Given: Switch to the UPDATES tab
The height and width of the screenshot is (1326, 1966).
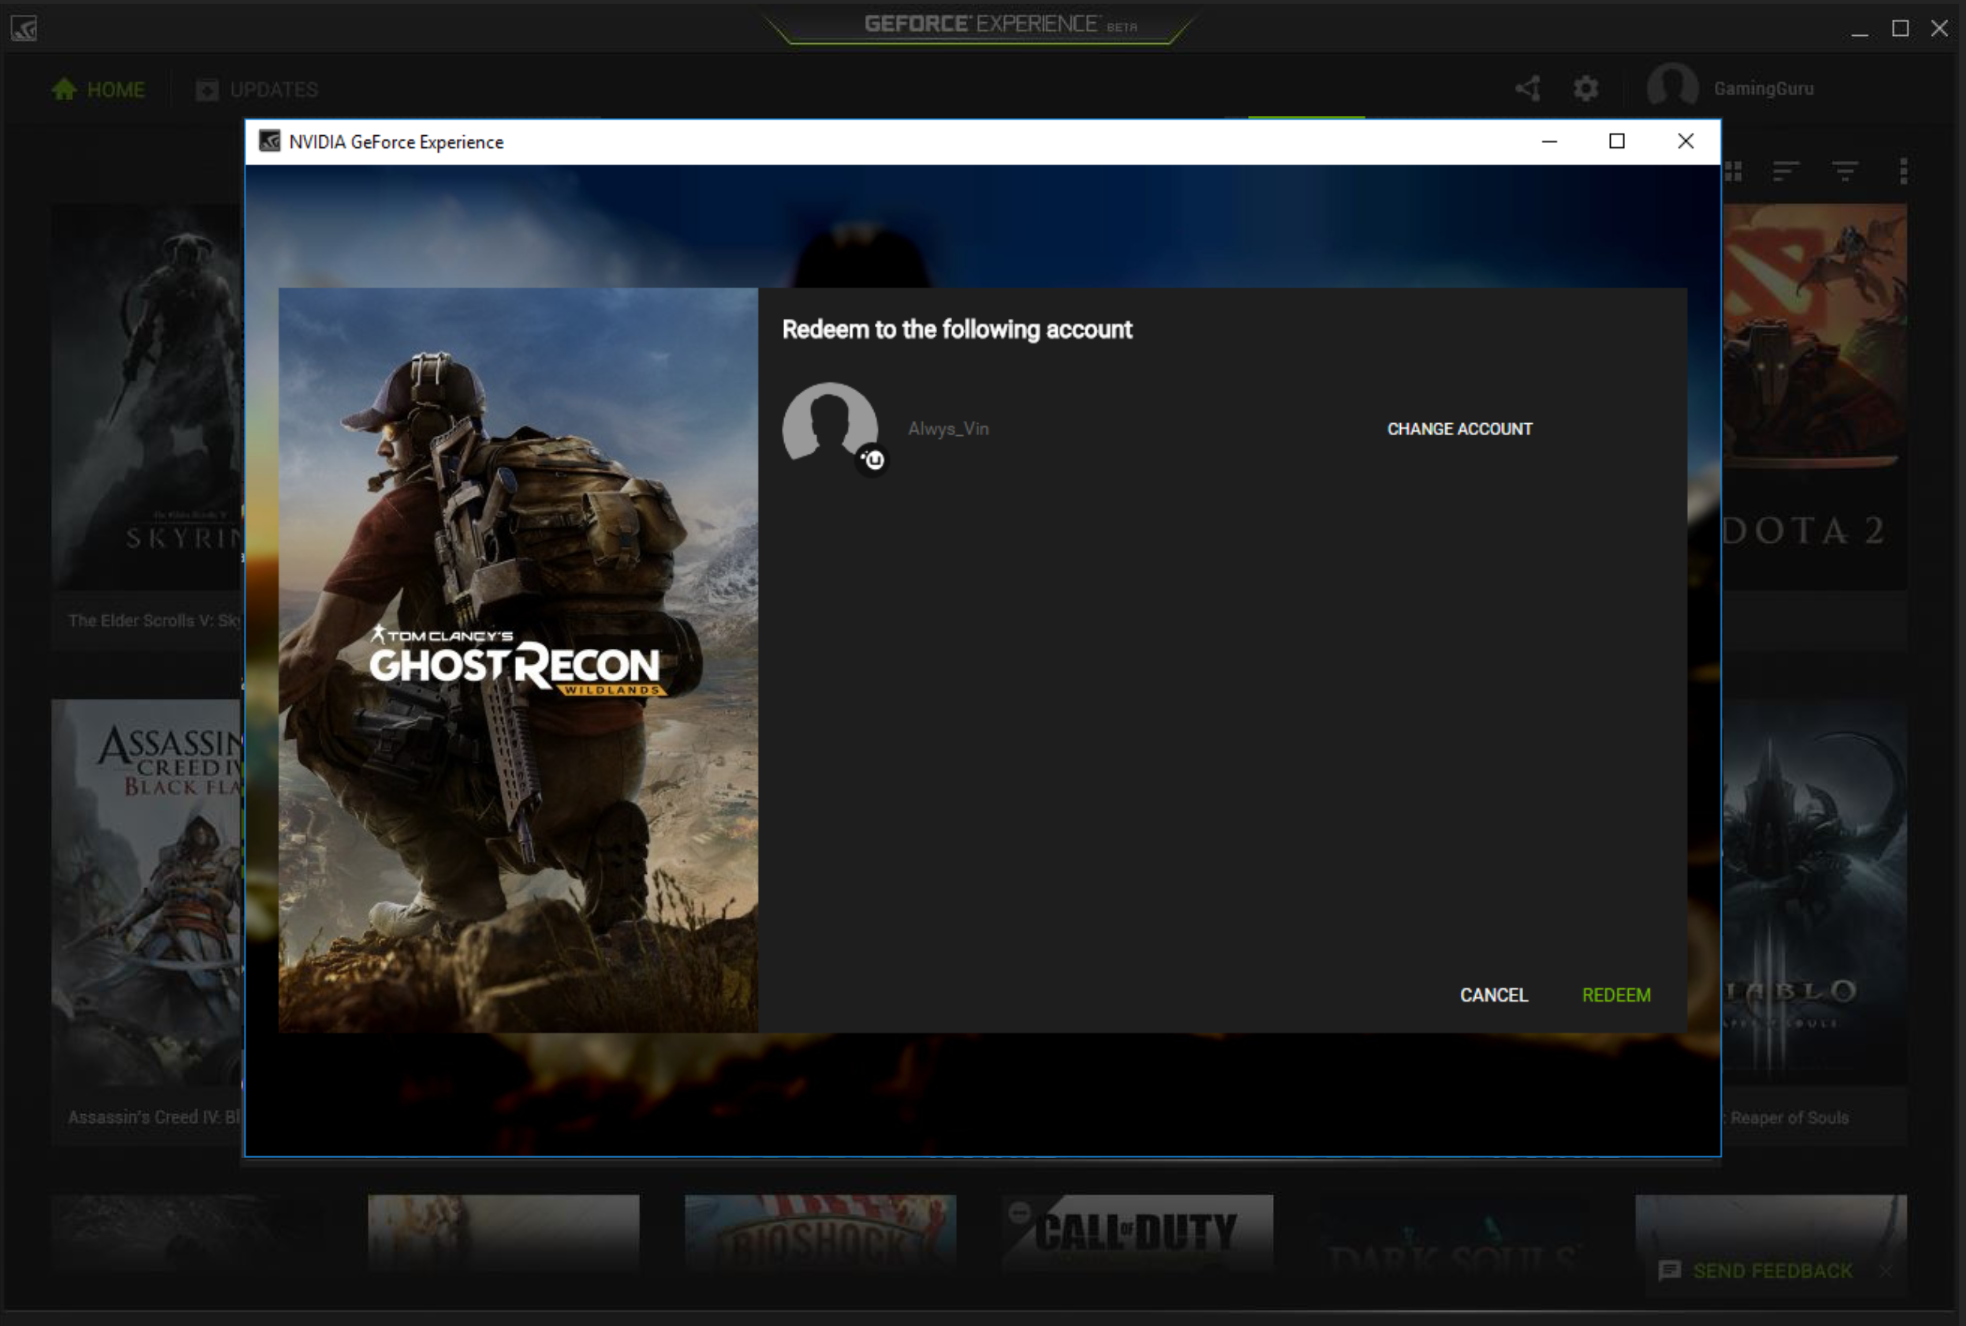Looking at the screenshot, I should coord(258,90).
